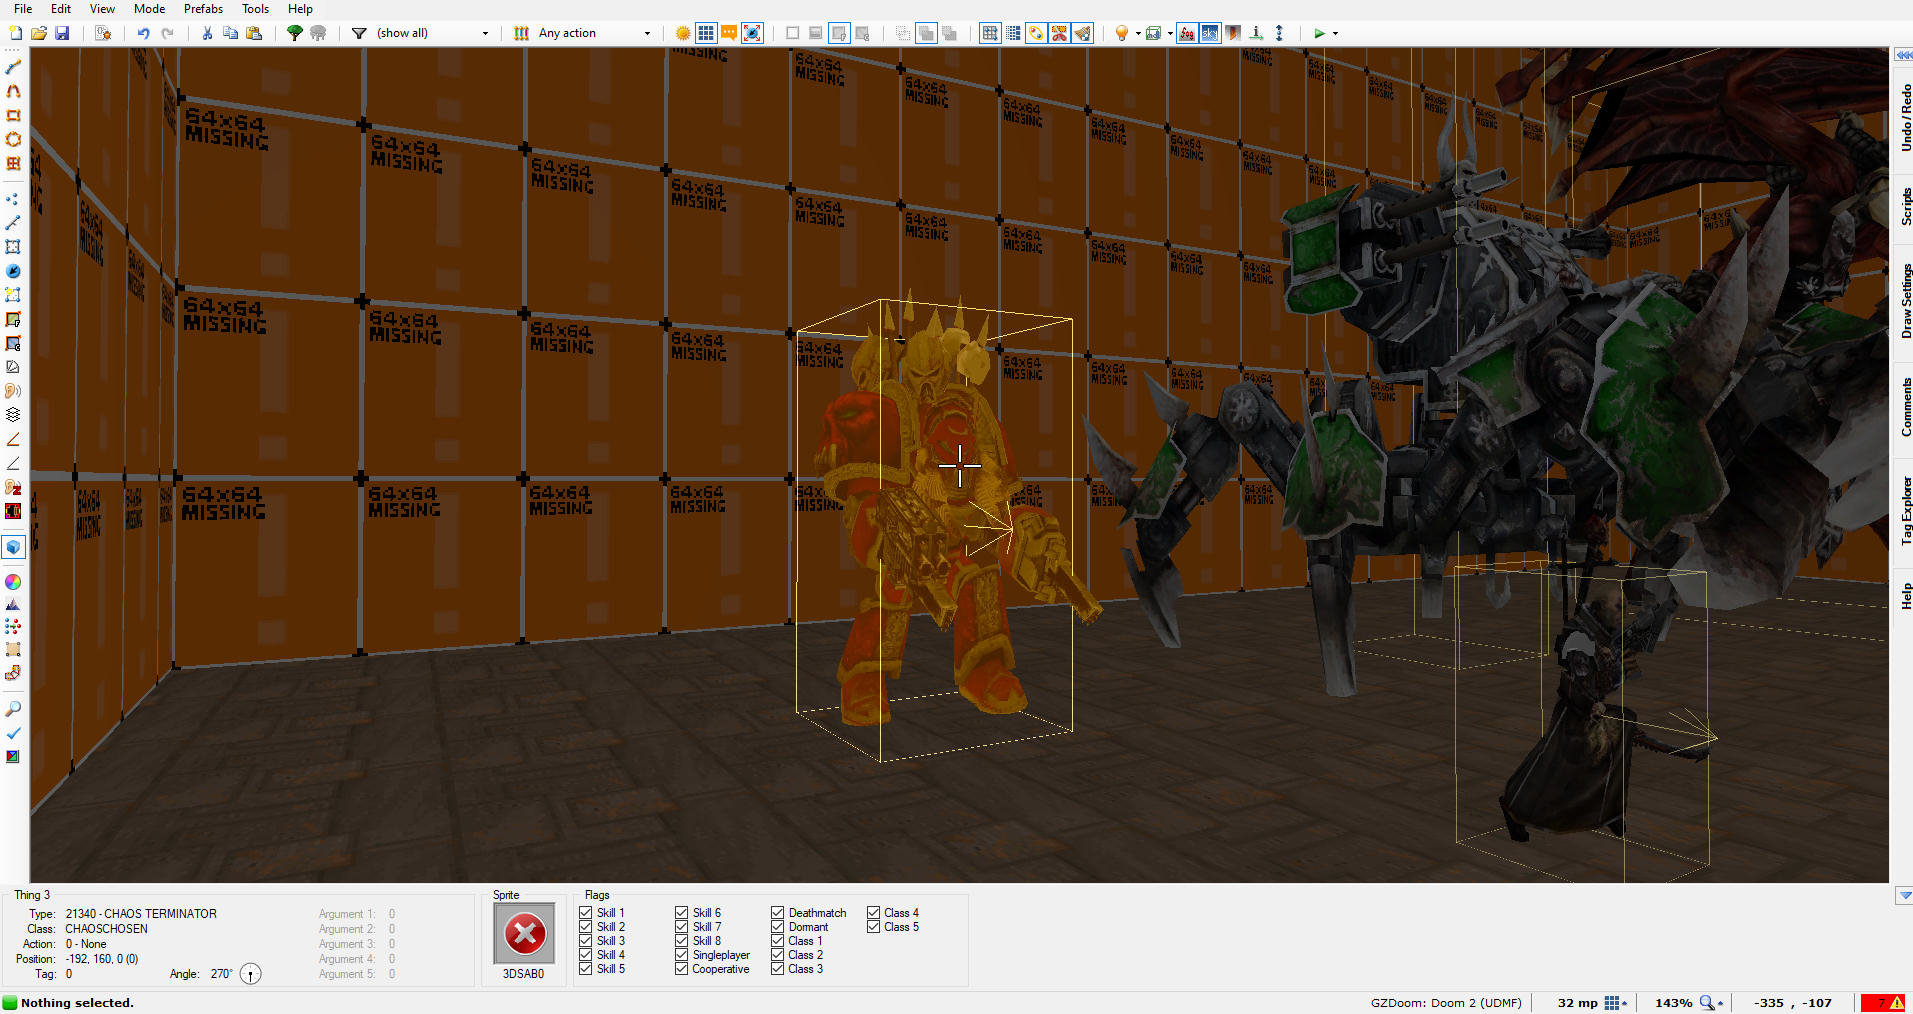This screenshot has width=1913, height=1014.
Task: Click the thing filter funnel icon
Action: pos(359,33)
